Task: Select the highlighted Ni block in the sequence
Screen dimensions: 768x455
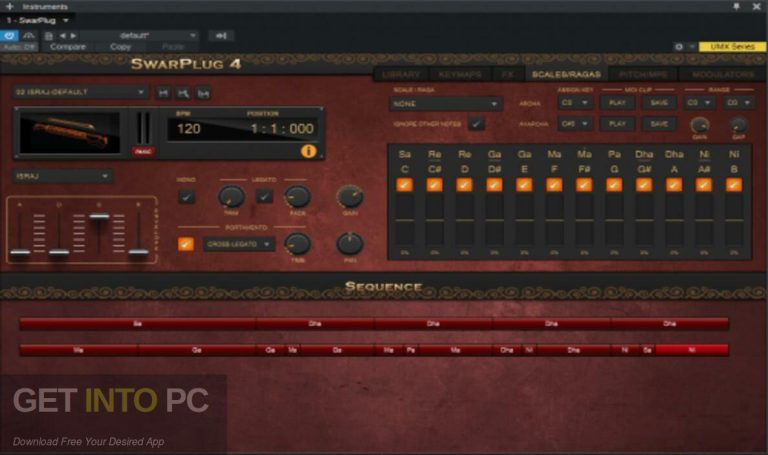Action: coord(691,350)
